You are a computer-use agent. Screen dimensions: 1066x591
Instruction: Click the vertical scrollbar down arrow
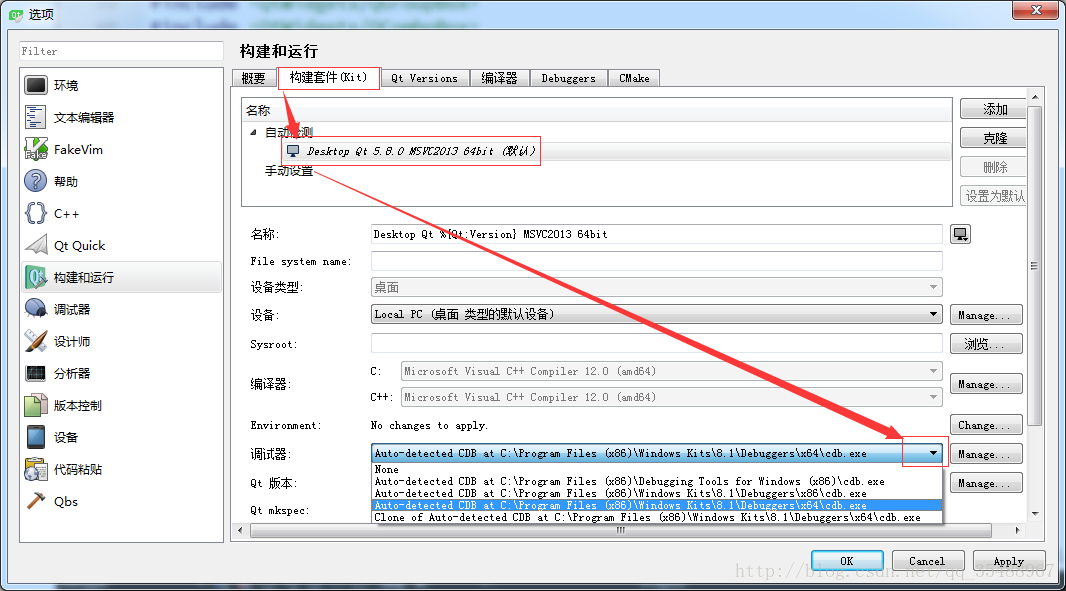tap(1035, 513)
